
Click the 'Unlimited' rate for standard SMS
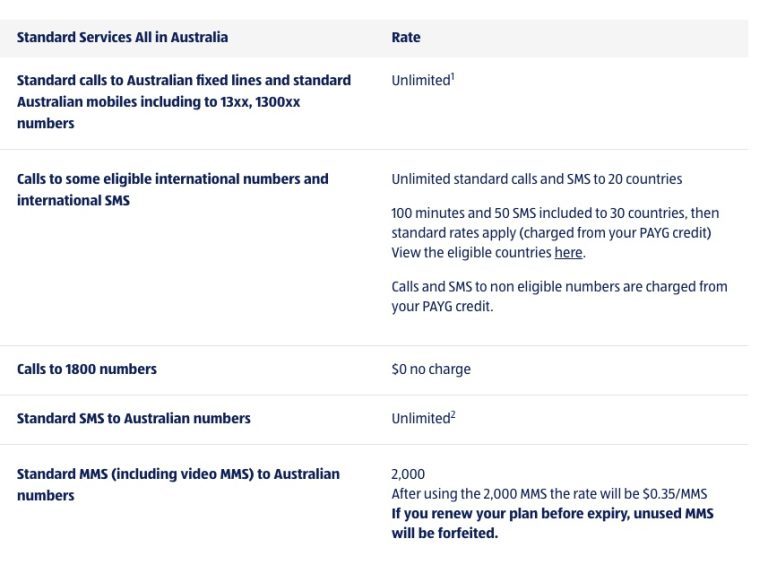420,418
